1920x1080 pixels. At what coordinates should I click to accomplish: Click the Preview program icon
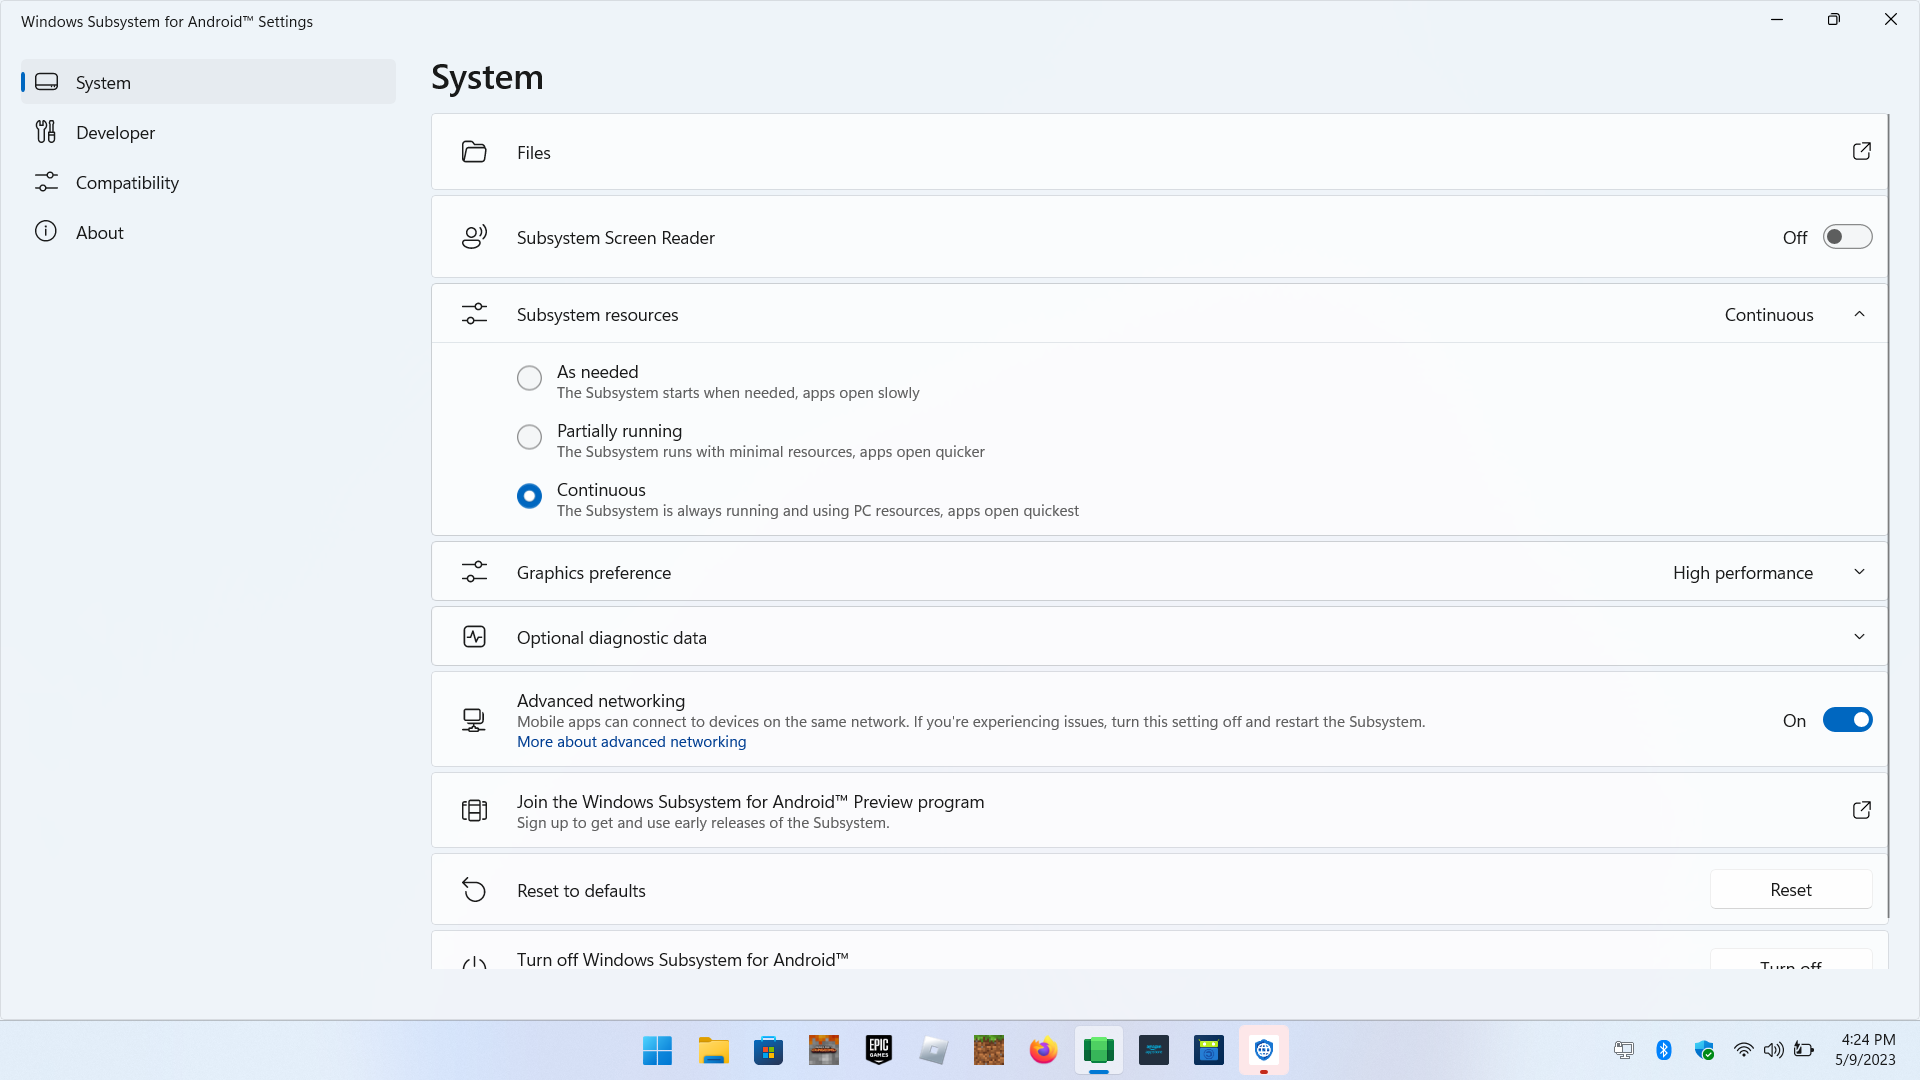click(474, 810)
